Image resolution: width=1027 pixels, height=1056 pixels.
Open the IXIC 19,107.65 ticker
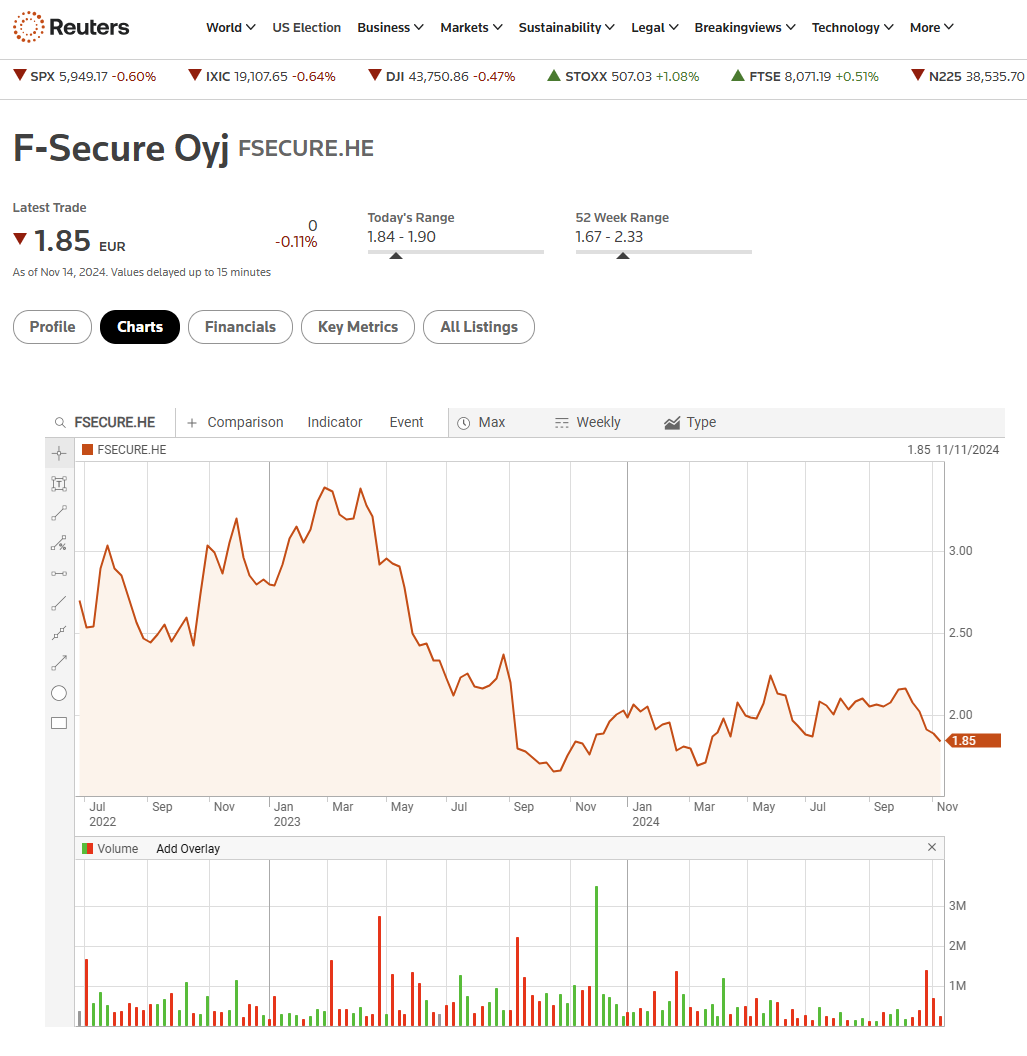click(262, 76)
